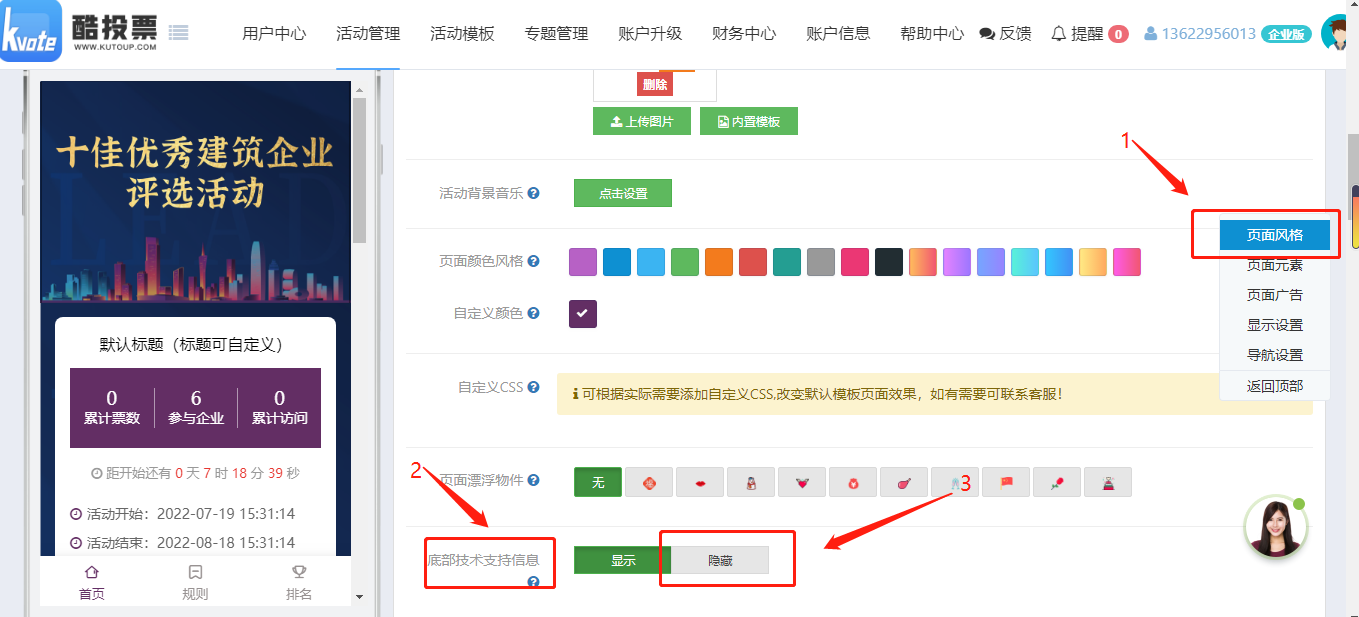The height and width of the screenshot is (617, 1359).
Task: Select the red flag floating object
Action: pyautogui.click(x=1006, y=482)
